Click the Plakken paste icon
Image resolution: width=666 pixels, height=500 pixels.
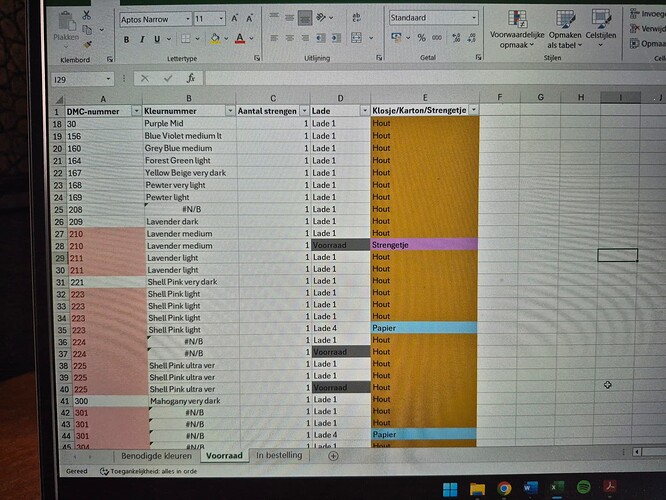(x=66, y=26)
